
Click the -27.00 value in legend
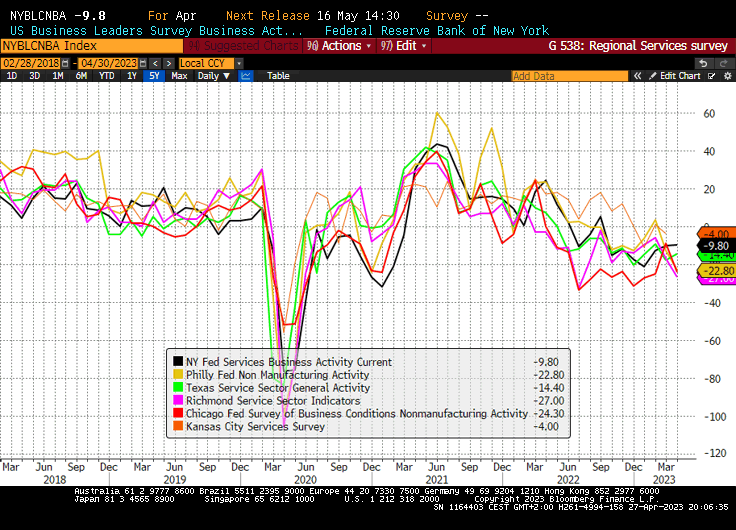pyautogui.click(x=549, y=401)
